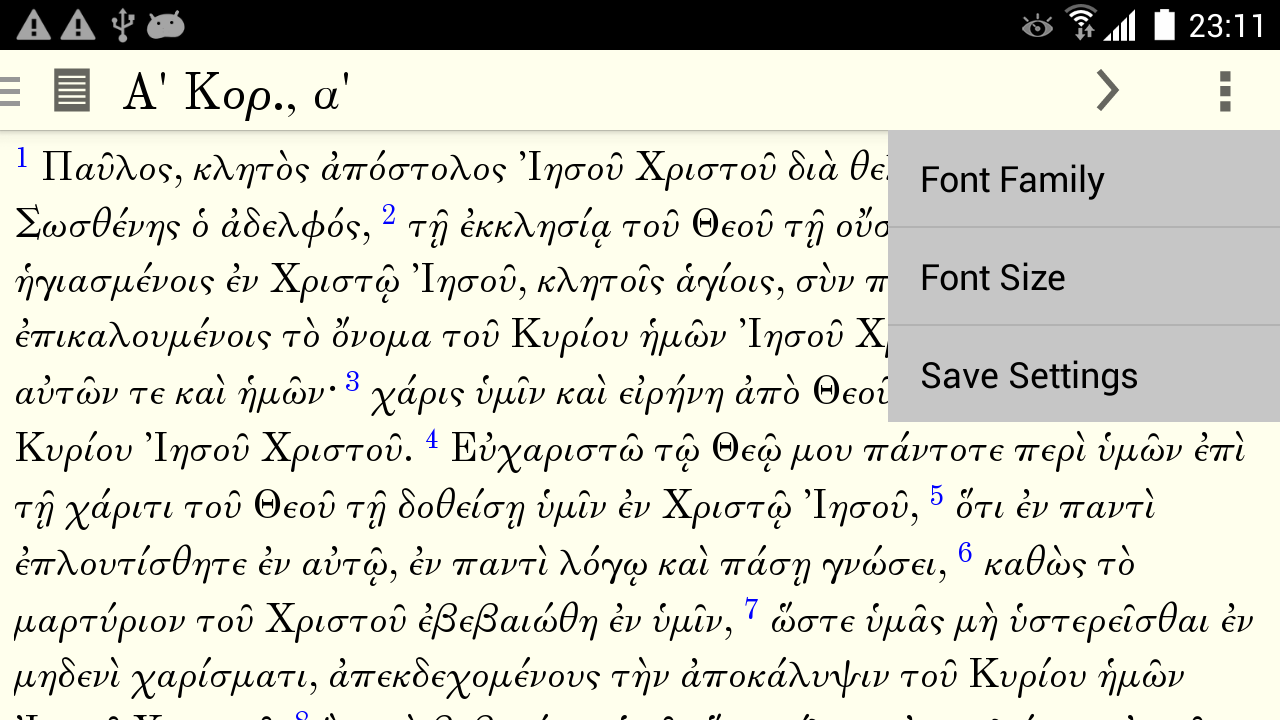Tap verse number 1 before Παῦλος
The image size is (1280, 720).
tap(22, 158)
